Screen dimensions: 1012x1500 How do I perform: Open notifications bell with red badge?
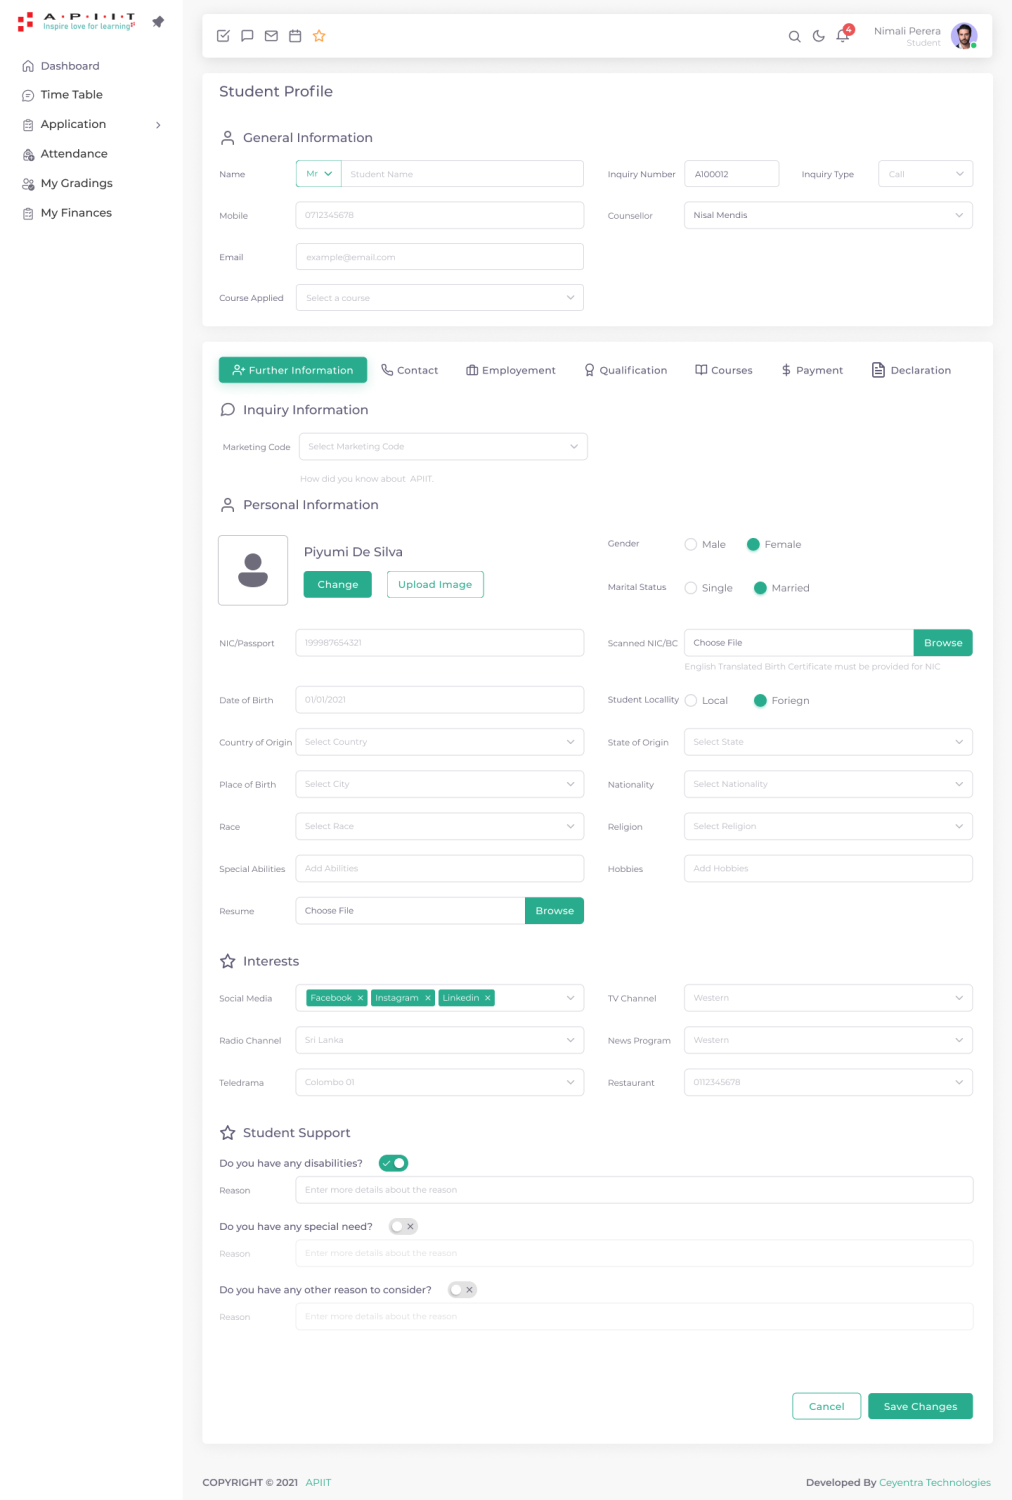tap(843, 36)
